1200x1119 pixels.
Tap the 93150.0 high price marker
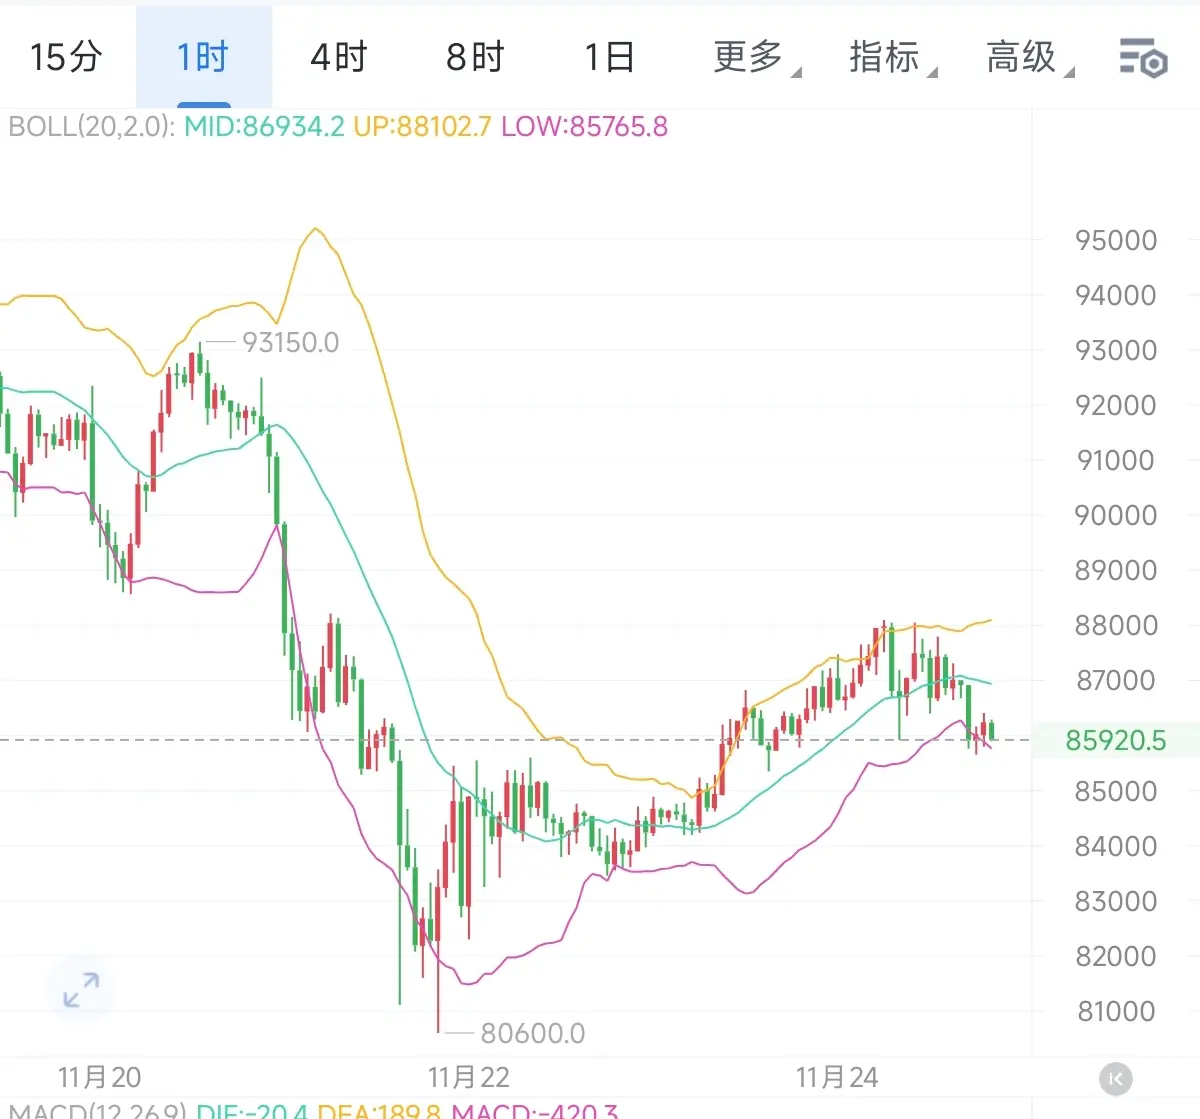[x=290, y=343]
